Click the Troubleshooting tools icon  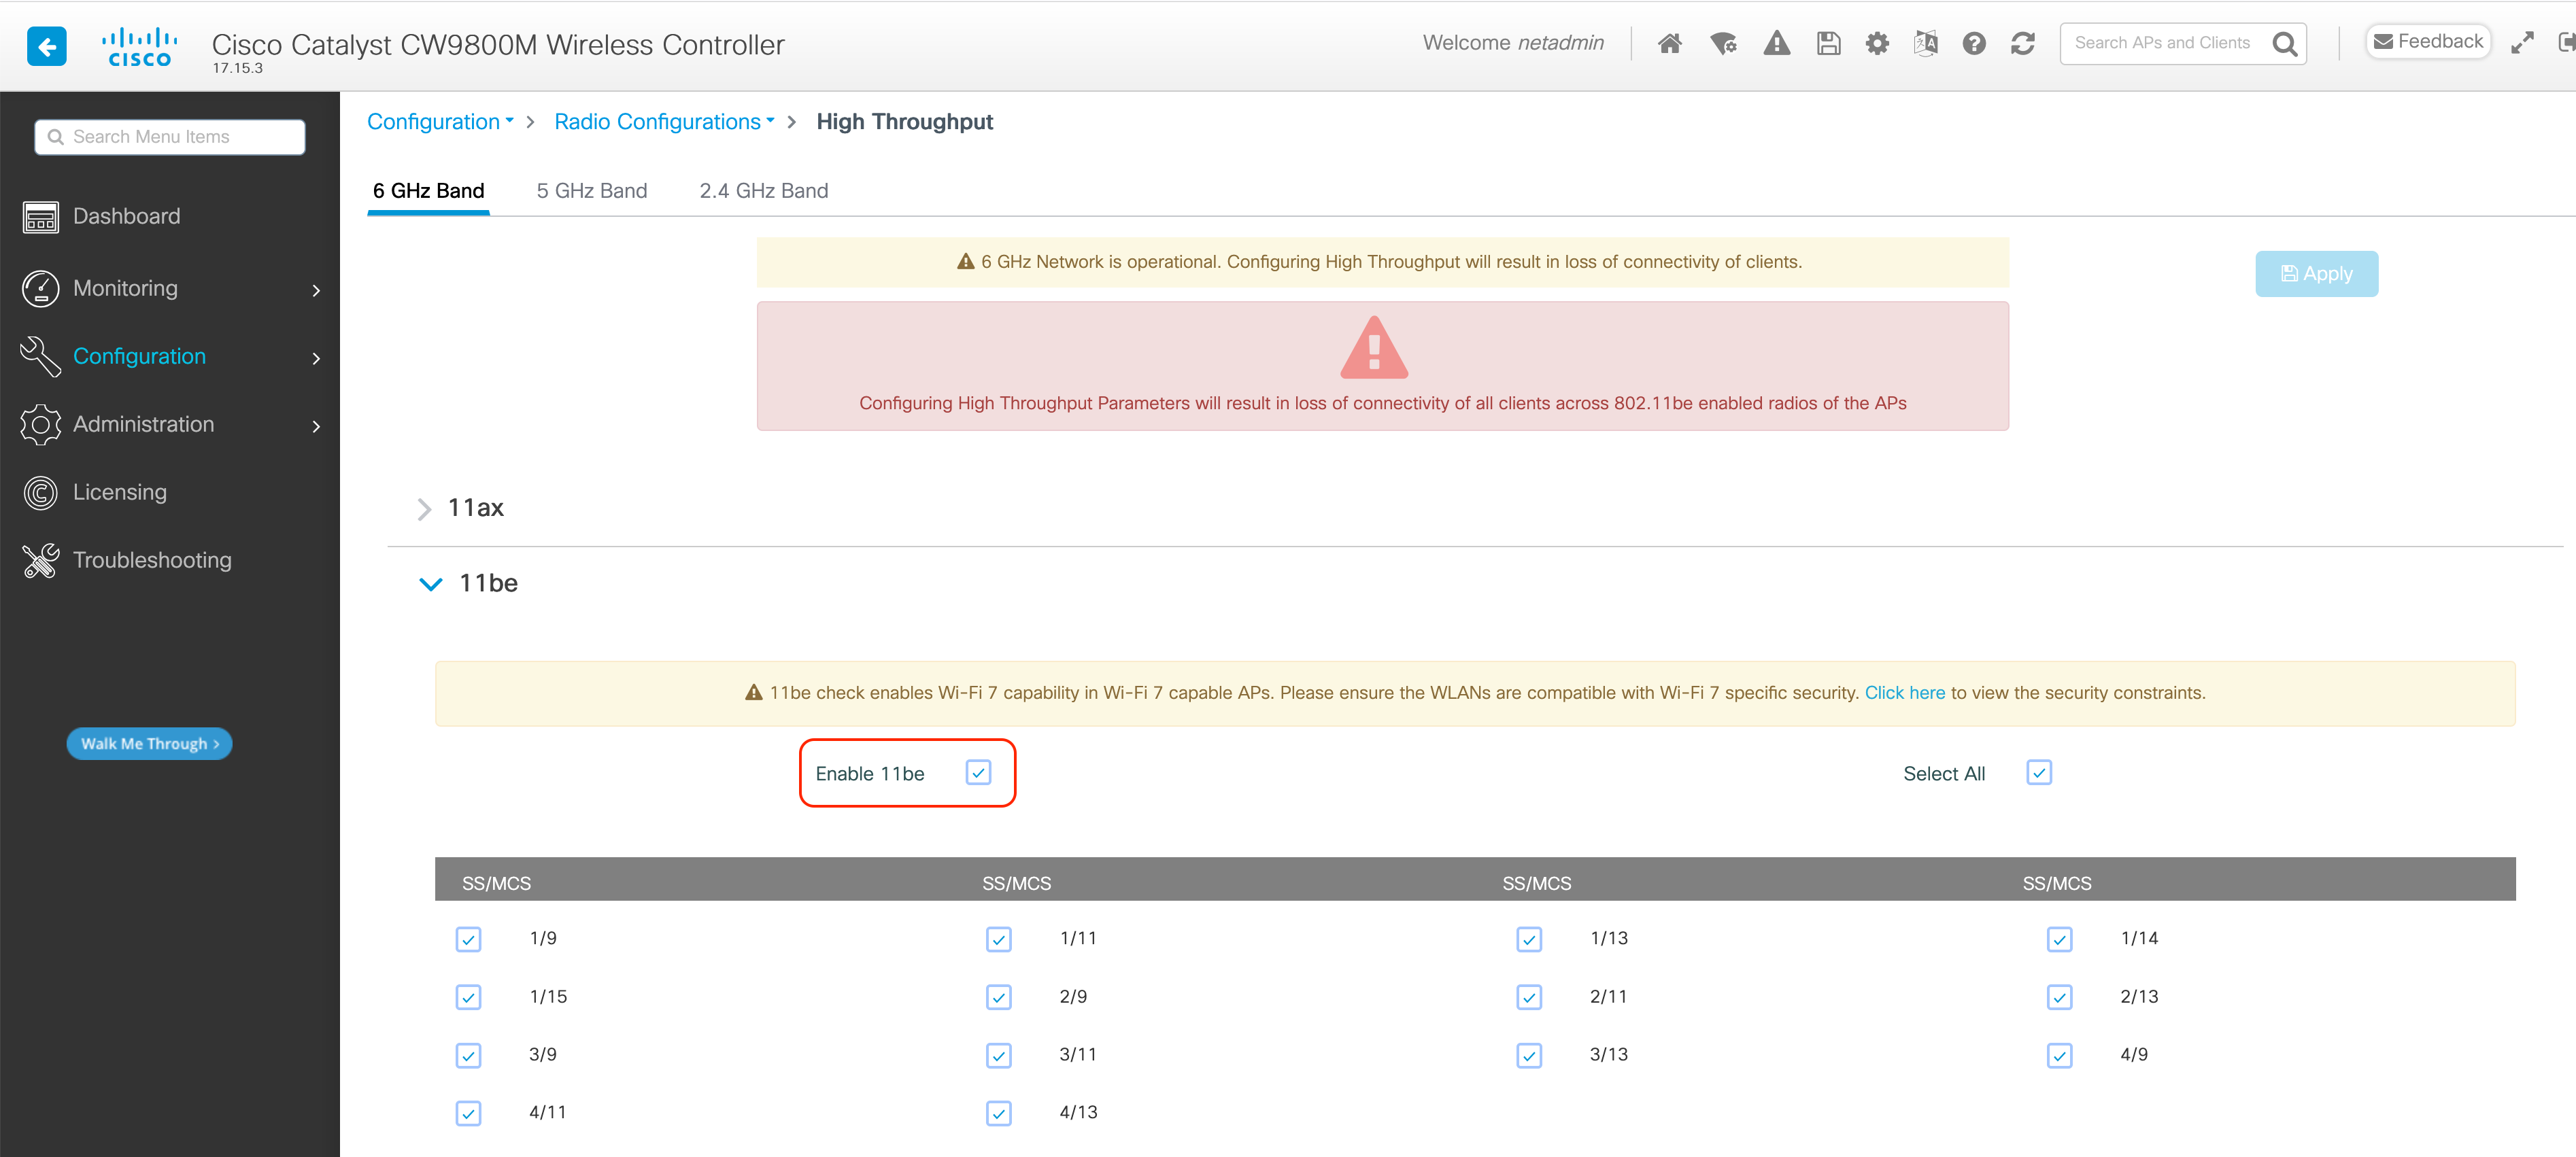(x=41, y=560)
